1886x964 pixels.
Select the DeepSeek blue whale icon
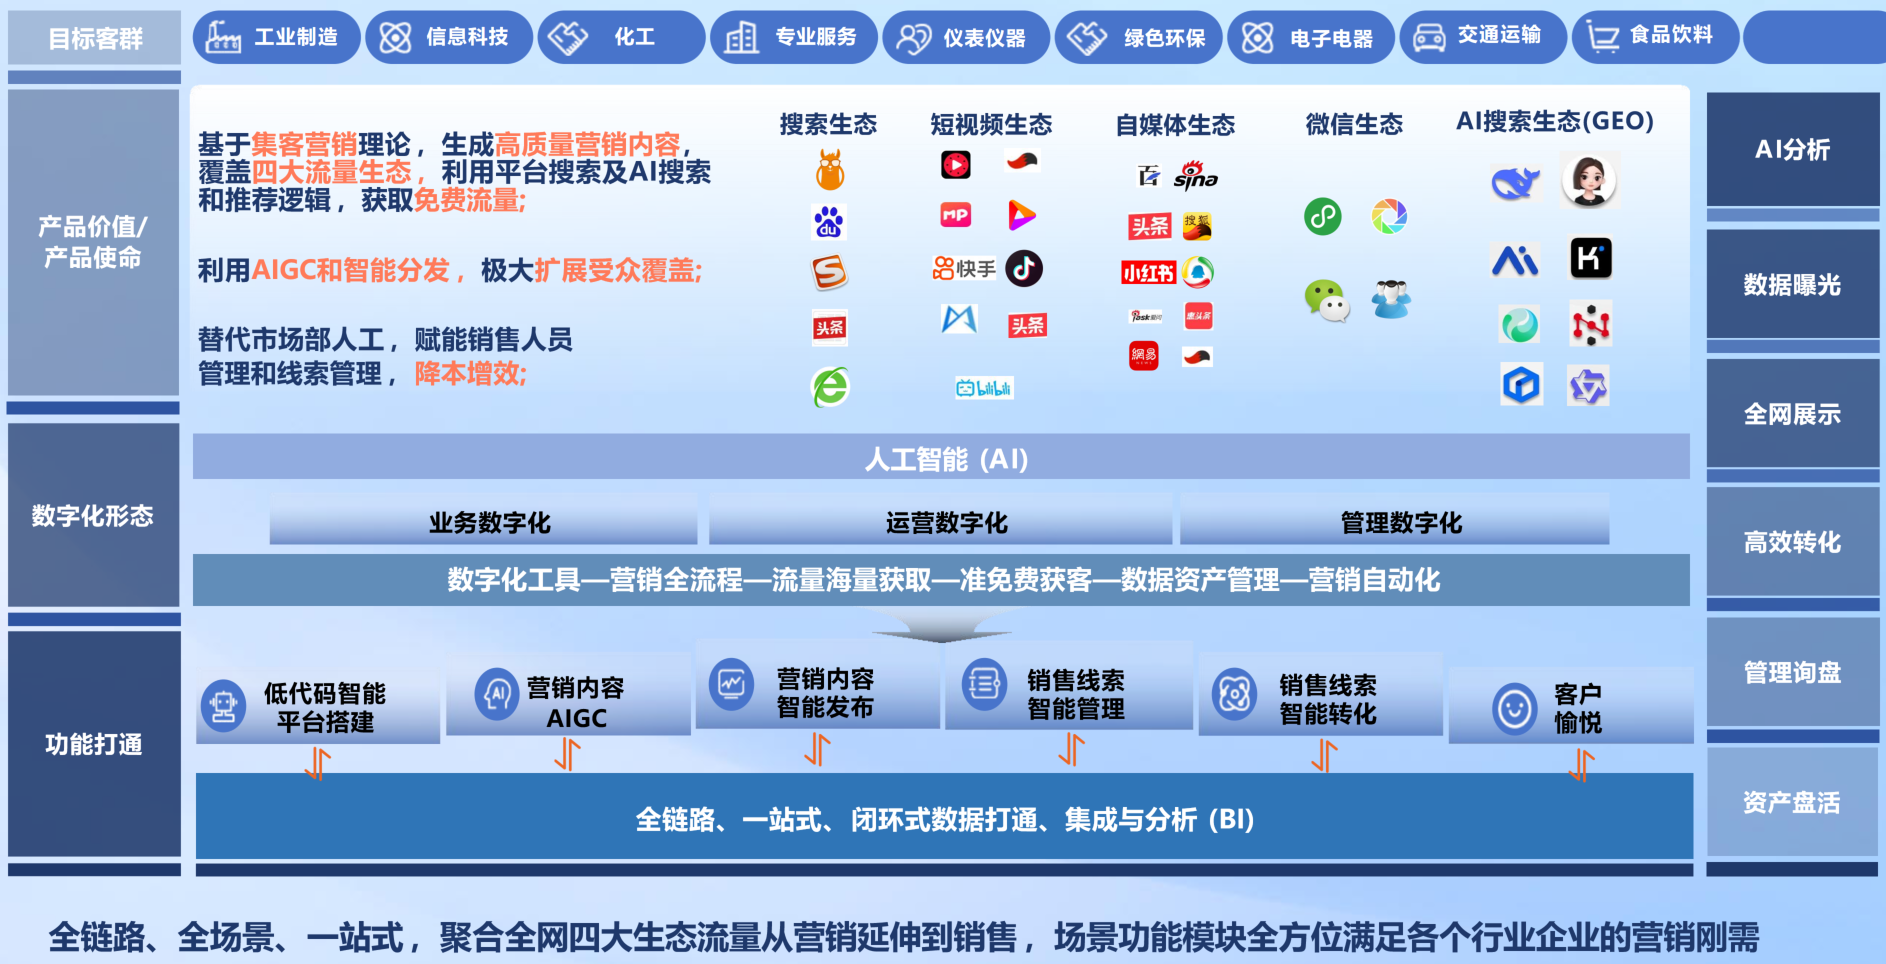[1516, 183]
